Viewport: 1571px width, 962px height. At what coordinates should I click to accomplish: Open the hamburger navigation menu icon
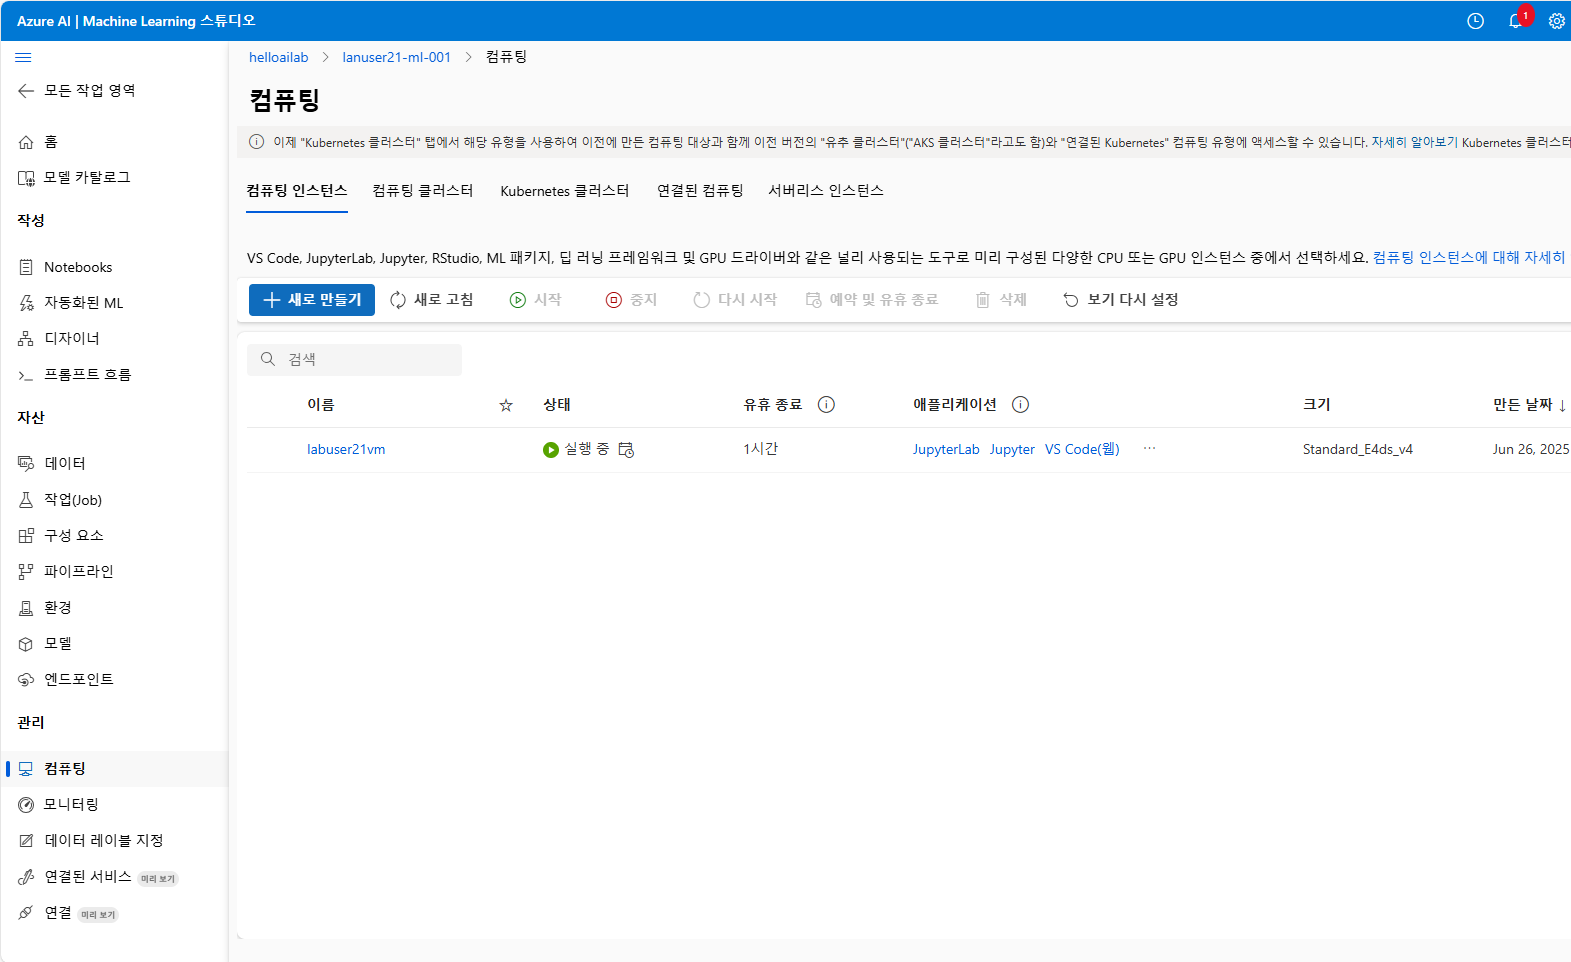pyautogui.click(x=23, y=57)
